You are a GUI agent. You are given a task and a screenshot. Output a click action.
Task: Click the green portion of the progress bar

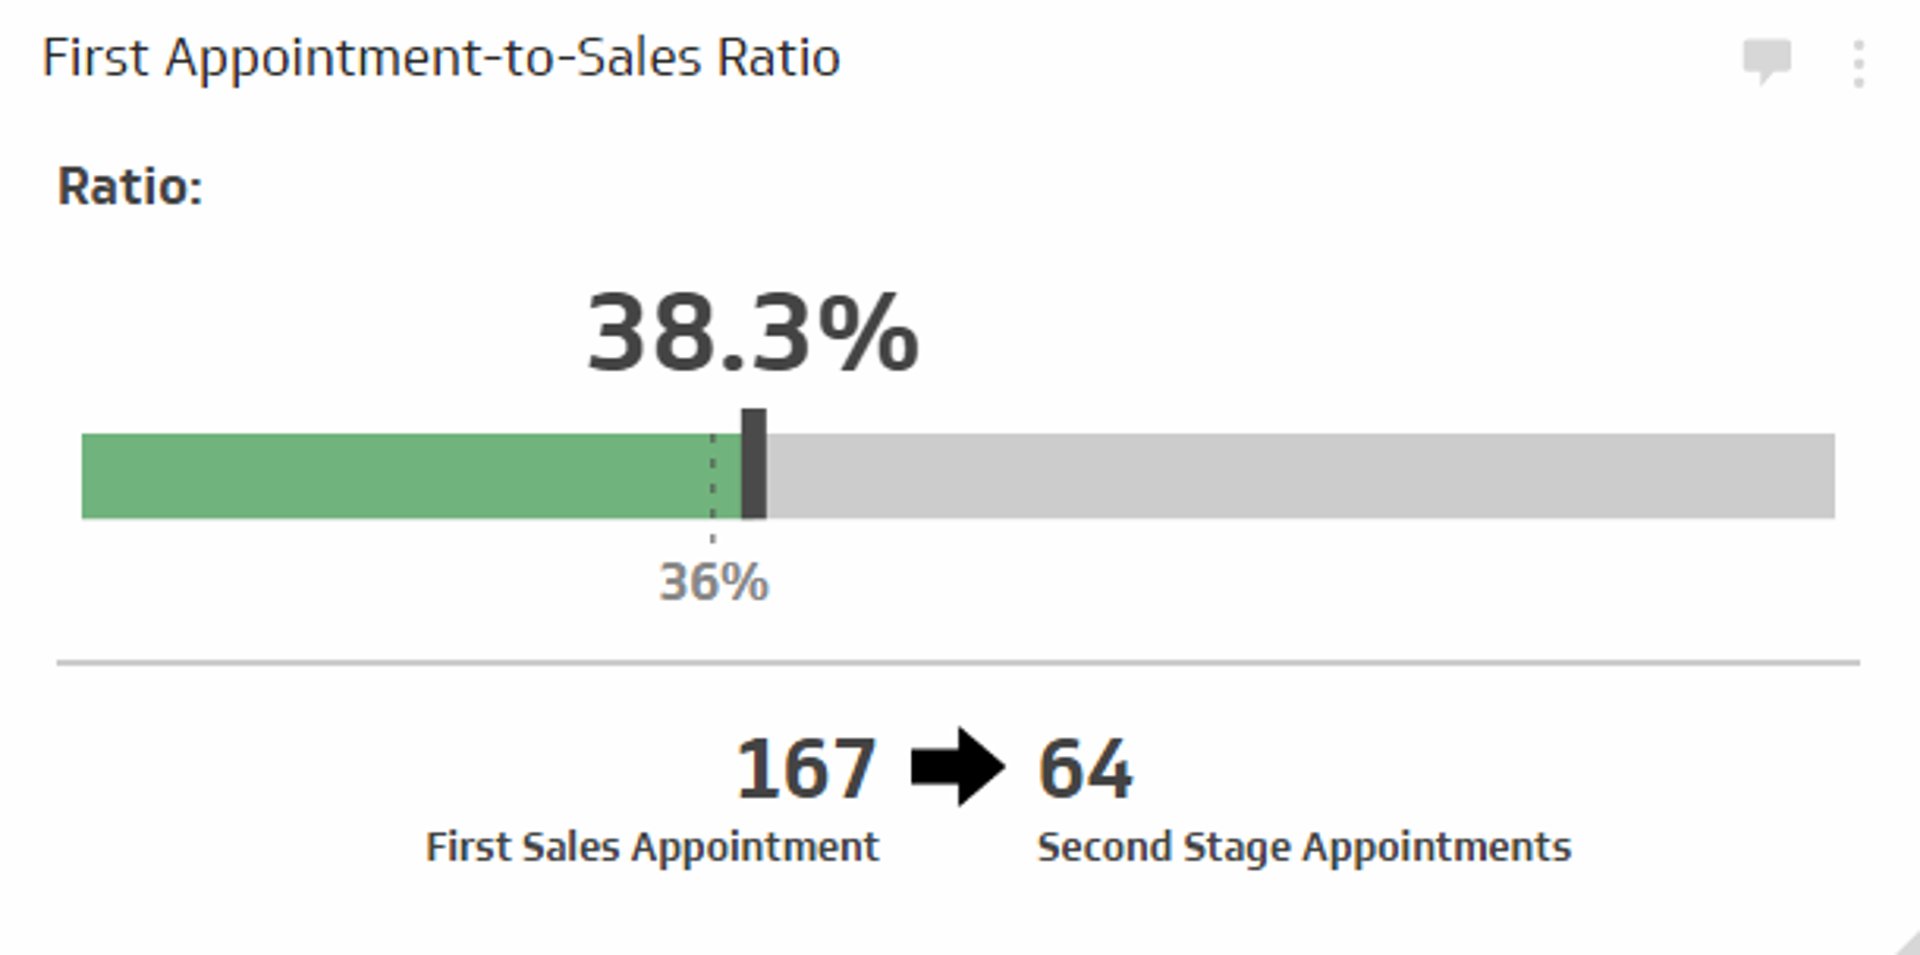[400, 475]
